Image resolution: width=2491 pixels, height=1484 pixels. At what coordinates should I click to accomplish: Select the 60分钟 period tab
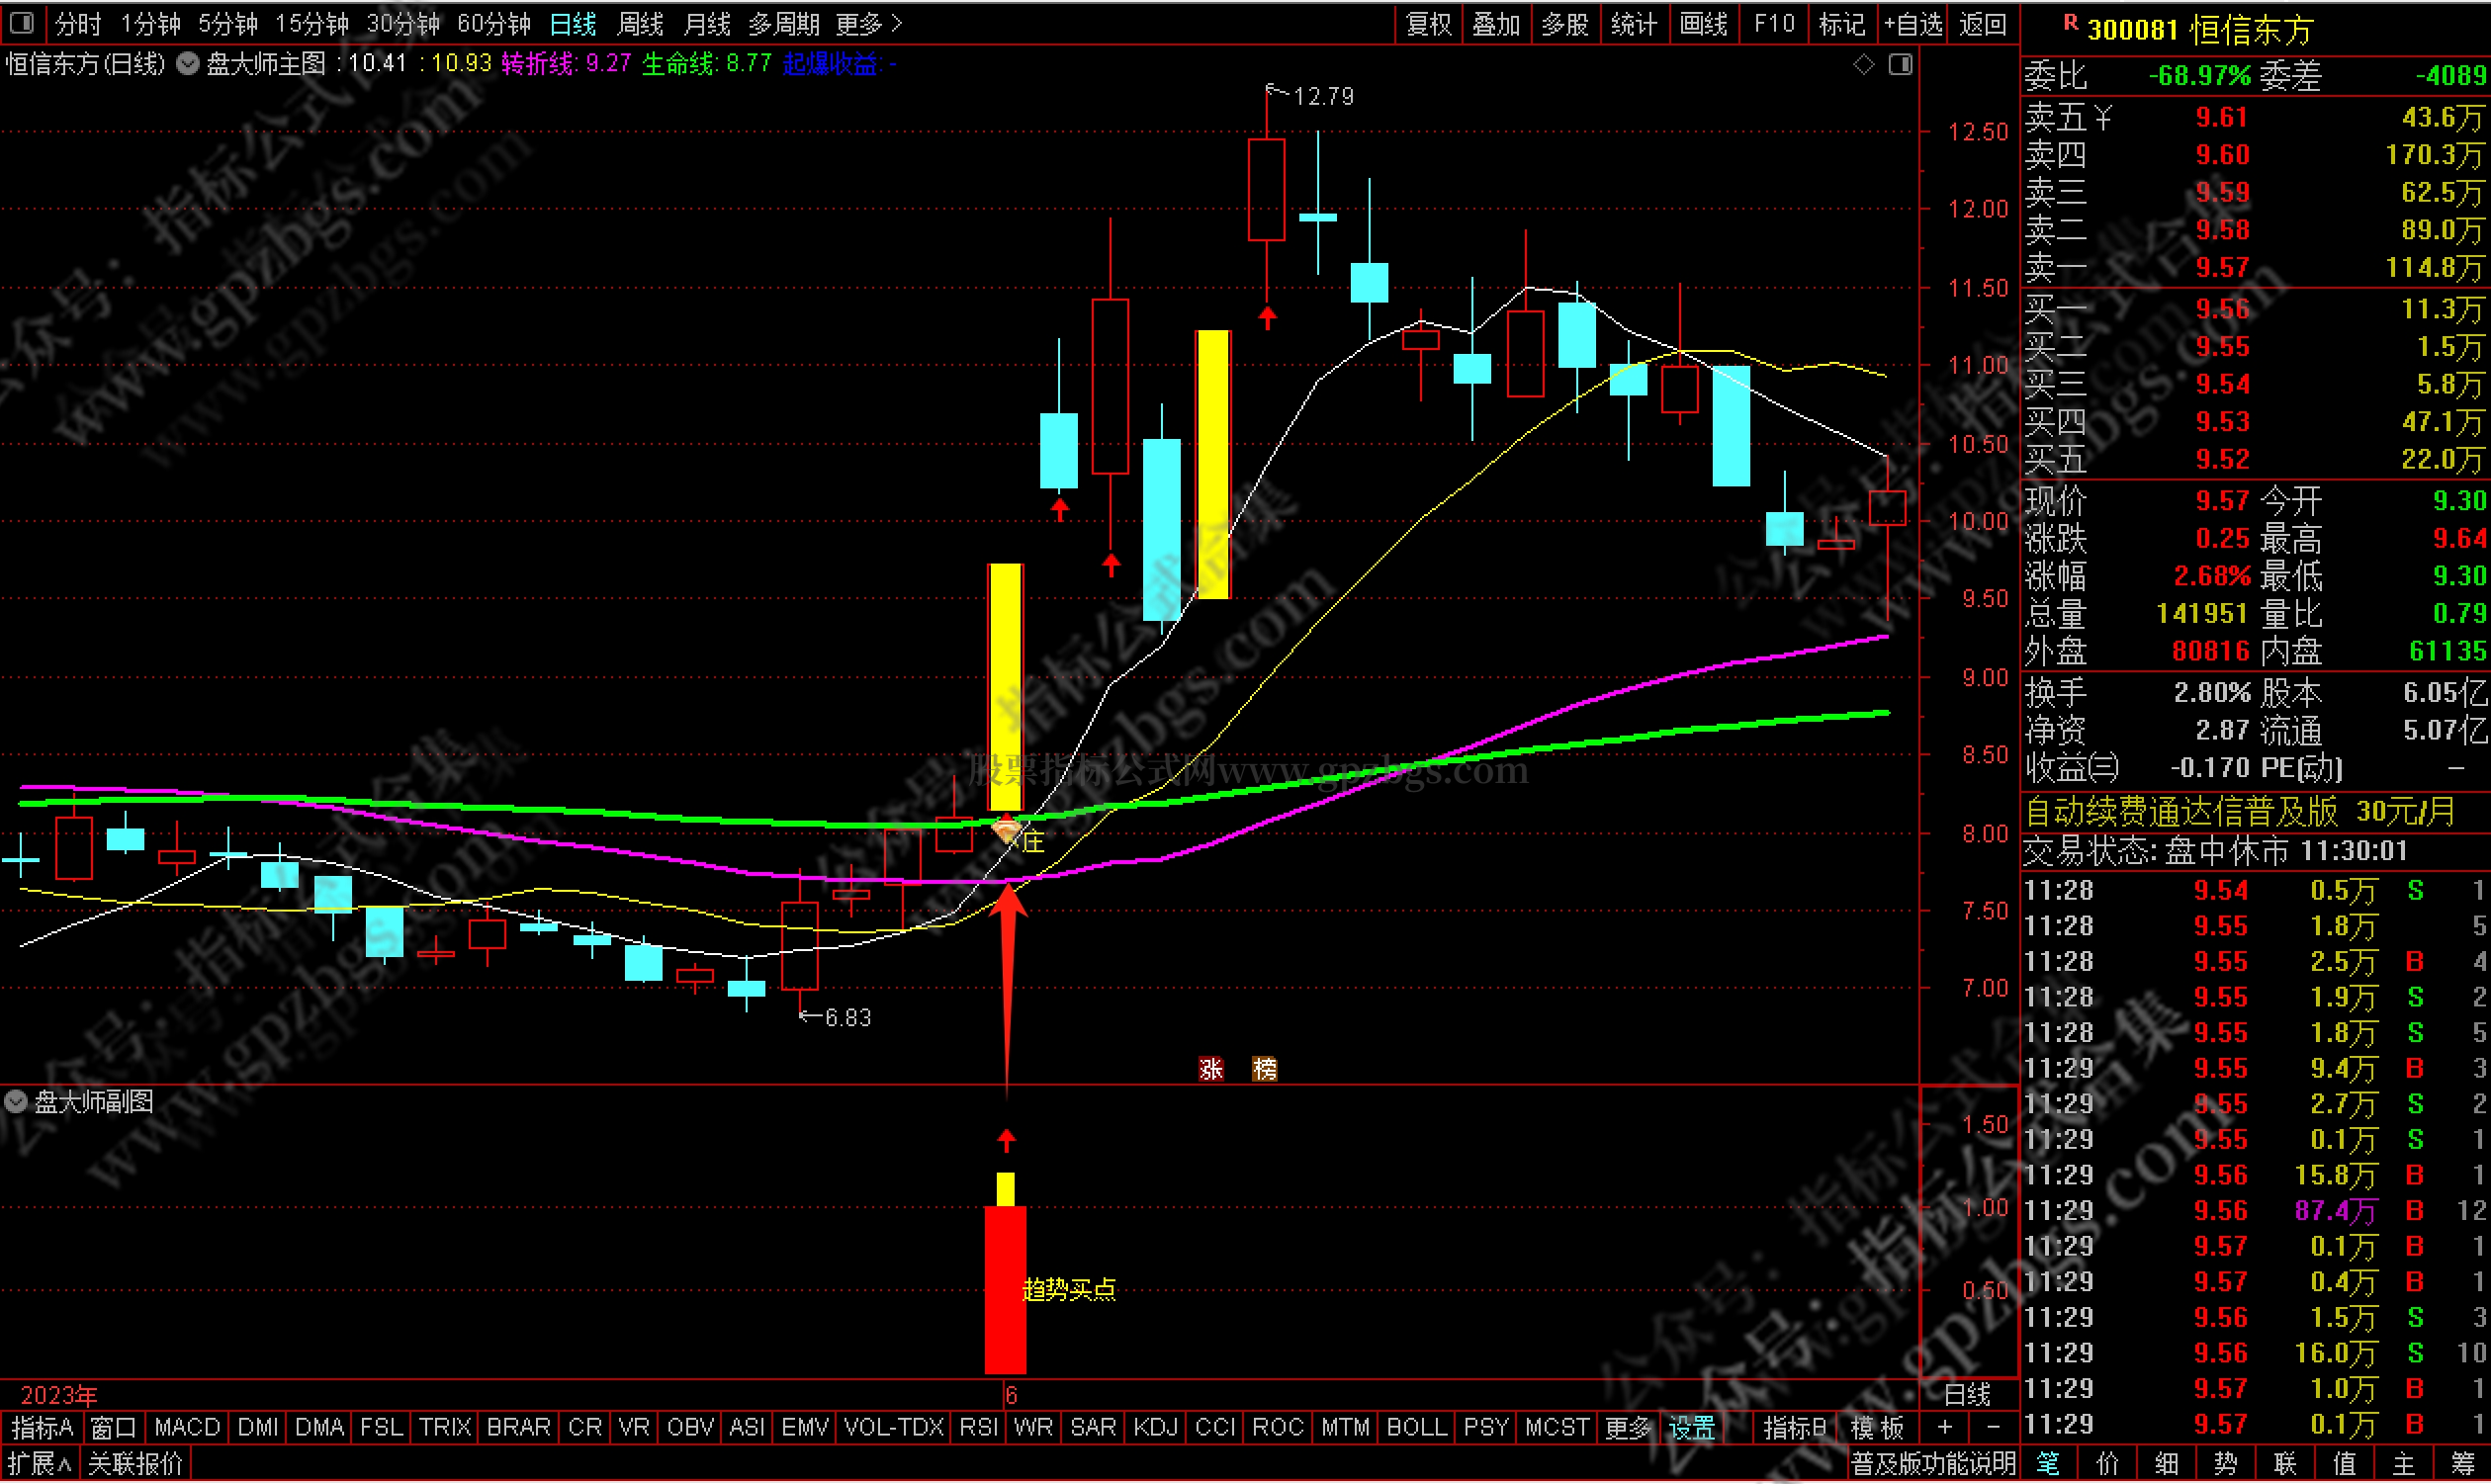click(x=493, y=24)
